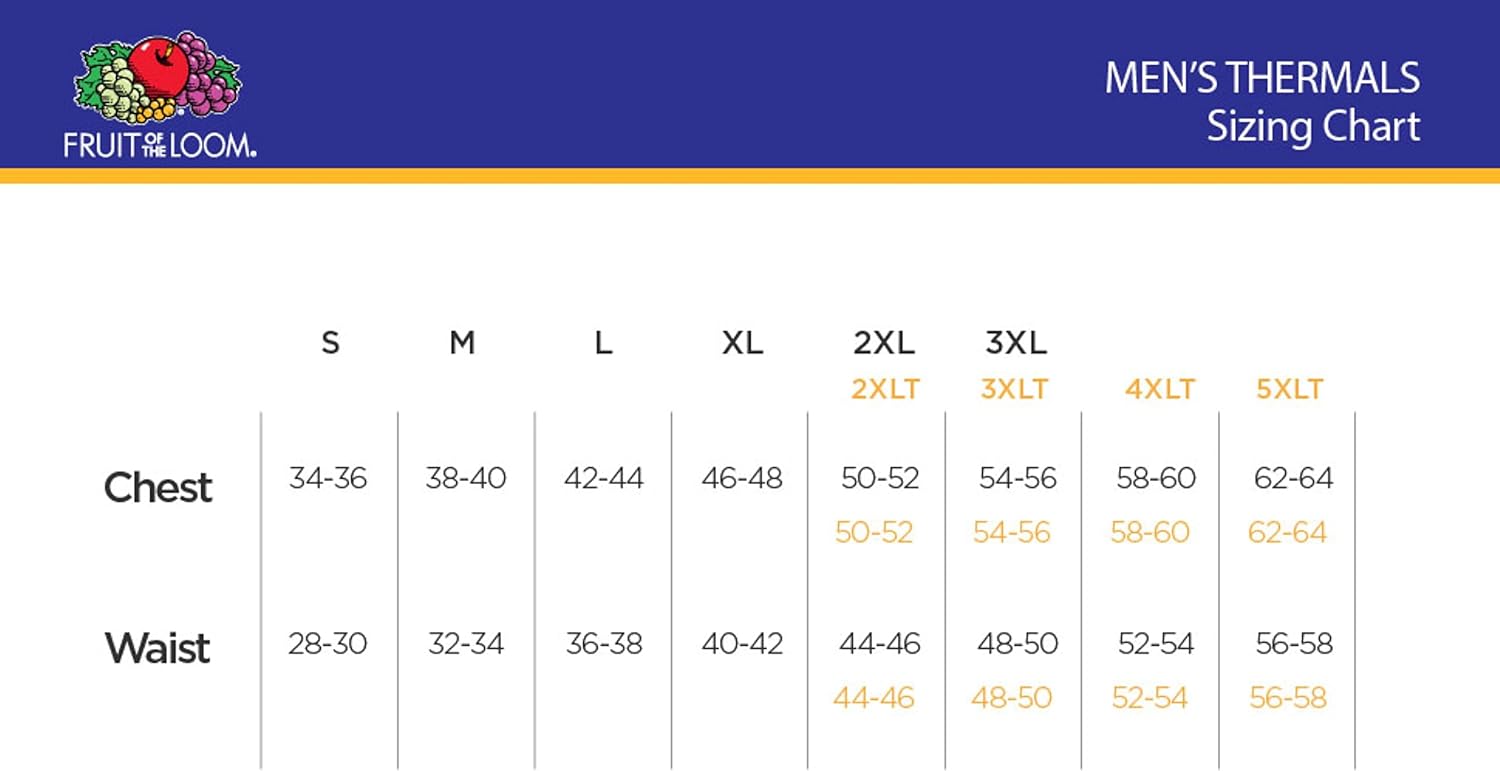Viewport: 1500px width, 771px height.
Task: Select the orange 44-46 waist value
Action: click(874, 697)
